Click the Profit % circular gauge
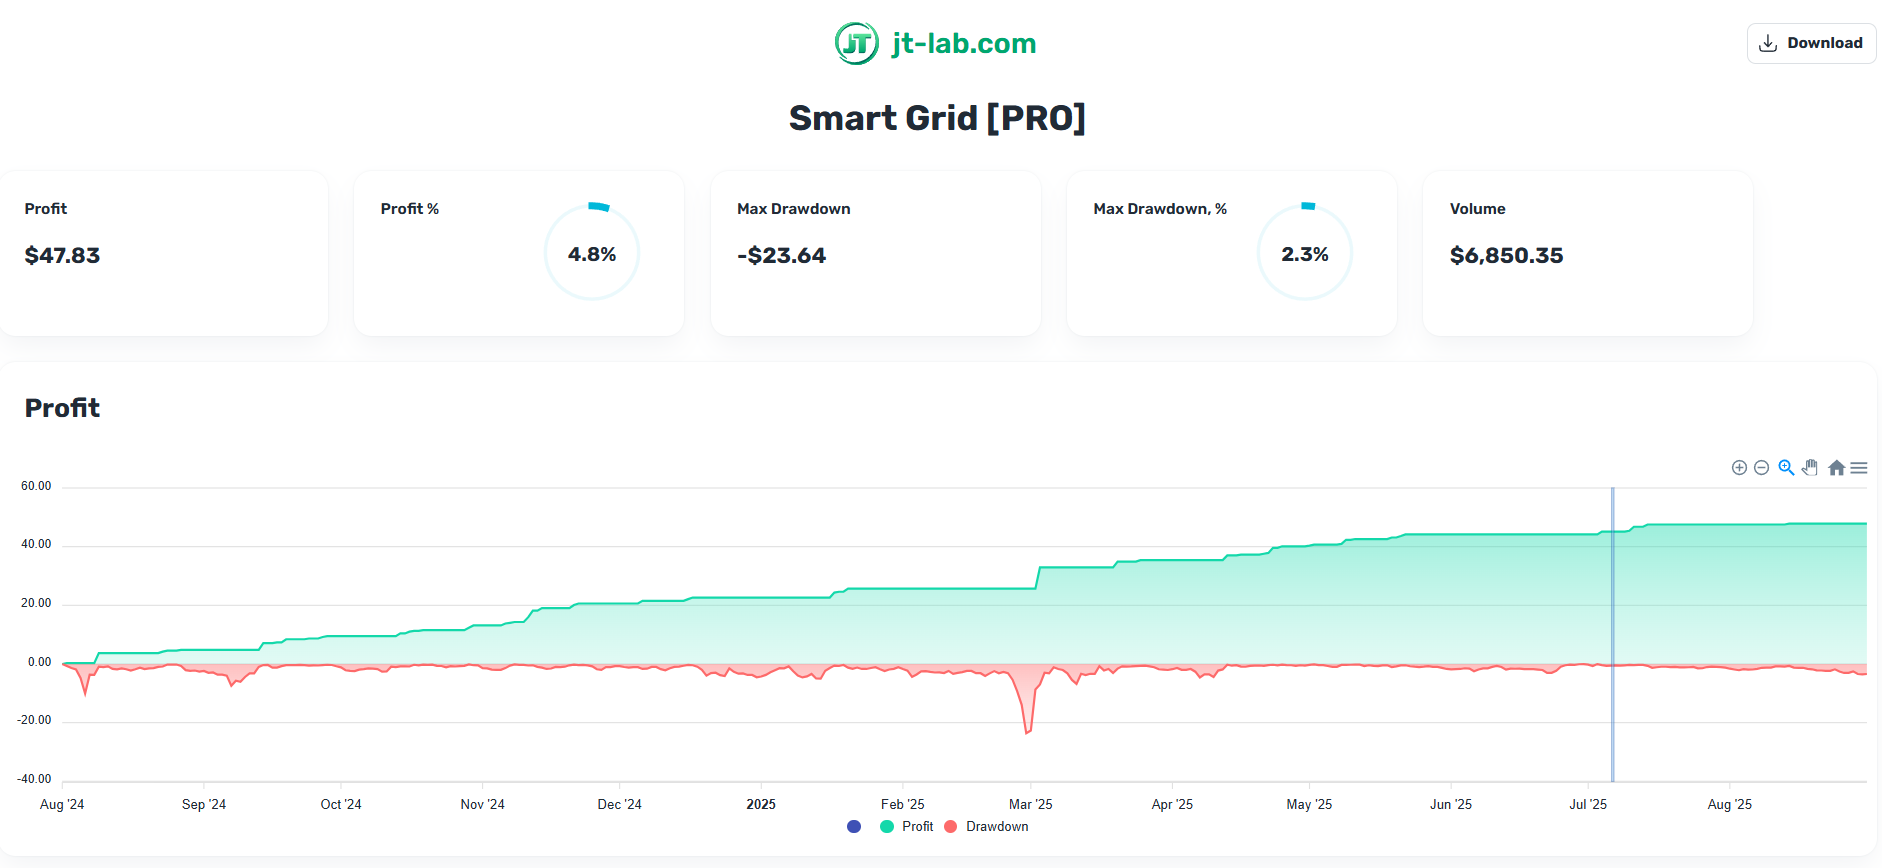 tap(592, 253)
